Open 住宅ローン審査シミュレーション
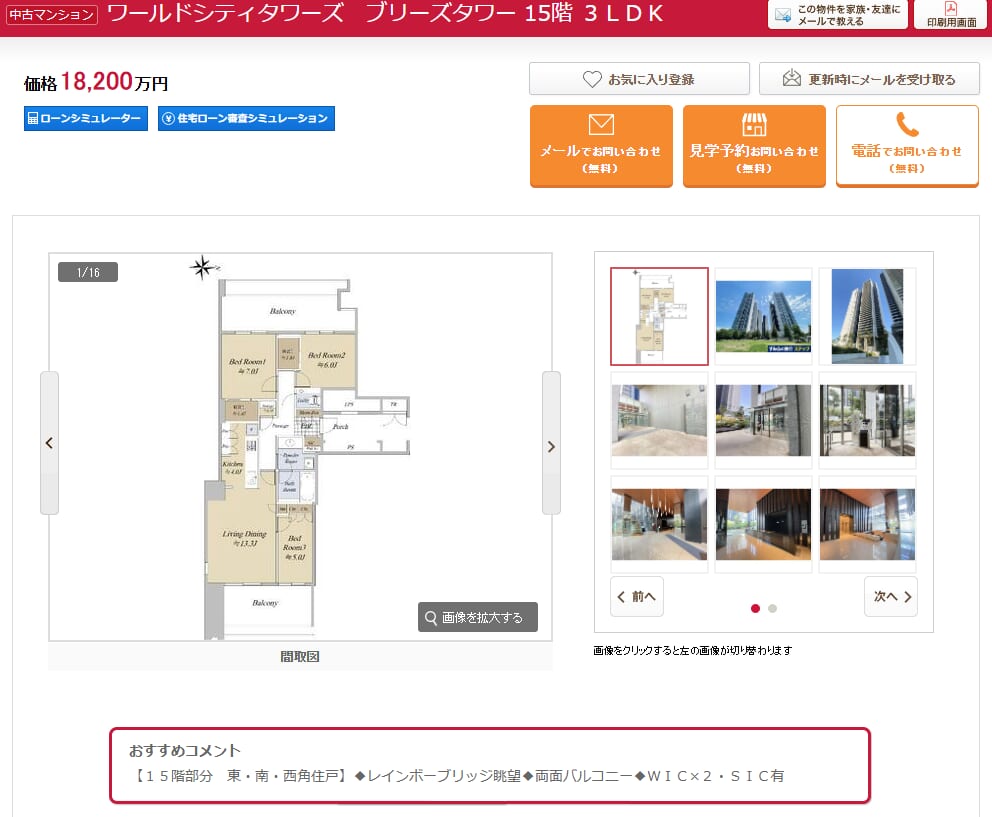Image resolution: width=992 pixels, height=817 pixels. click(246, 118)
